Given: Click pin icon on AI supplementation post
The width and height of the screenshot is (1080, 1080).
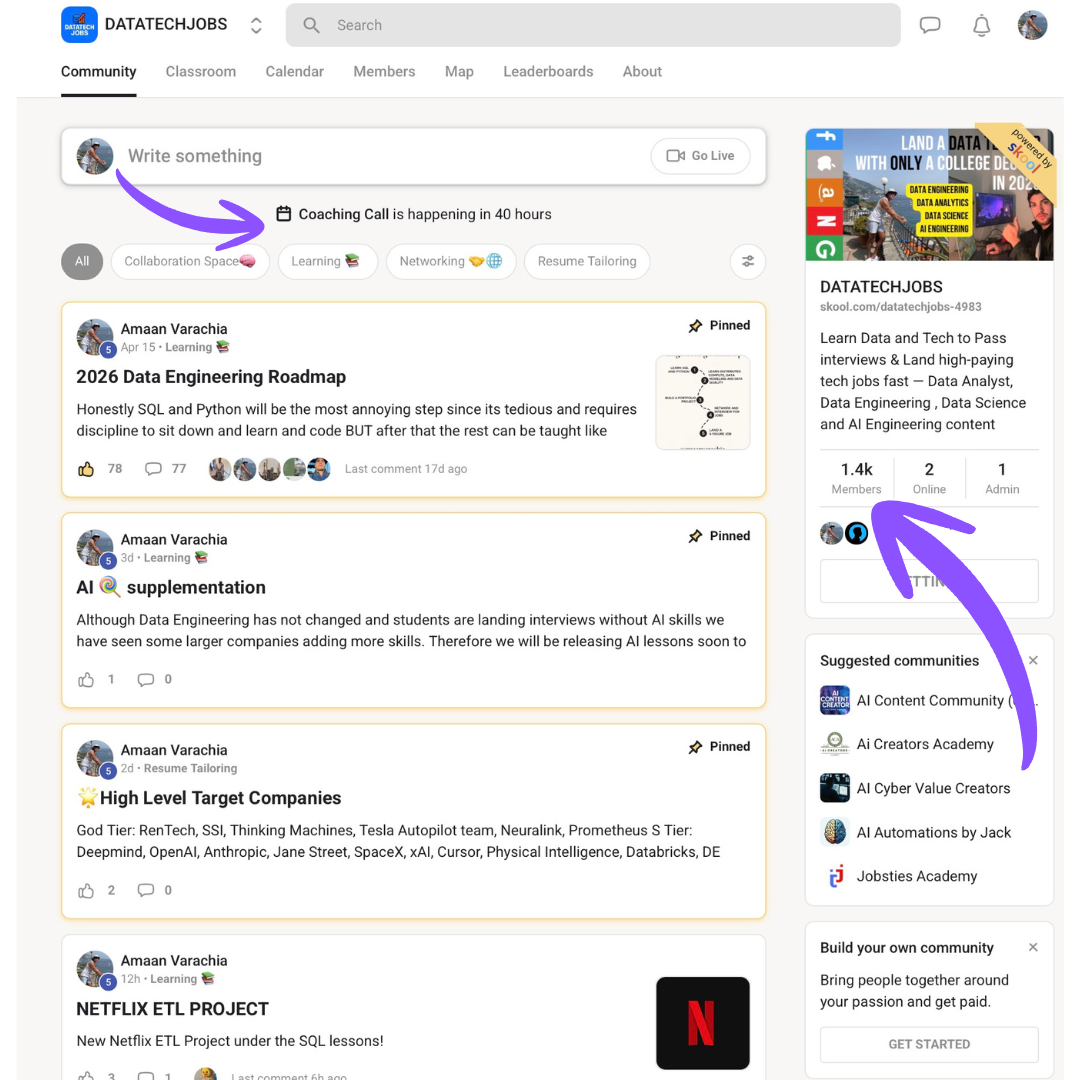Looking at the screenshot, I should (x=696, y=537).
